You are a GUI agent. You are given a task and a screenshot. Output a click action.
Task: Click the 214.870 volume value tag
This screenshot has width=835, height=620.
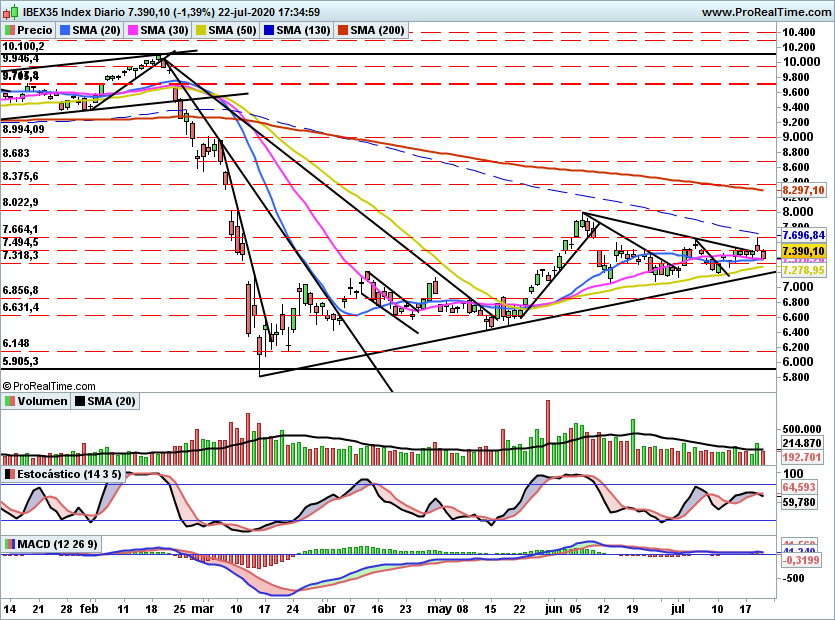pos(801,443)
